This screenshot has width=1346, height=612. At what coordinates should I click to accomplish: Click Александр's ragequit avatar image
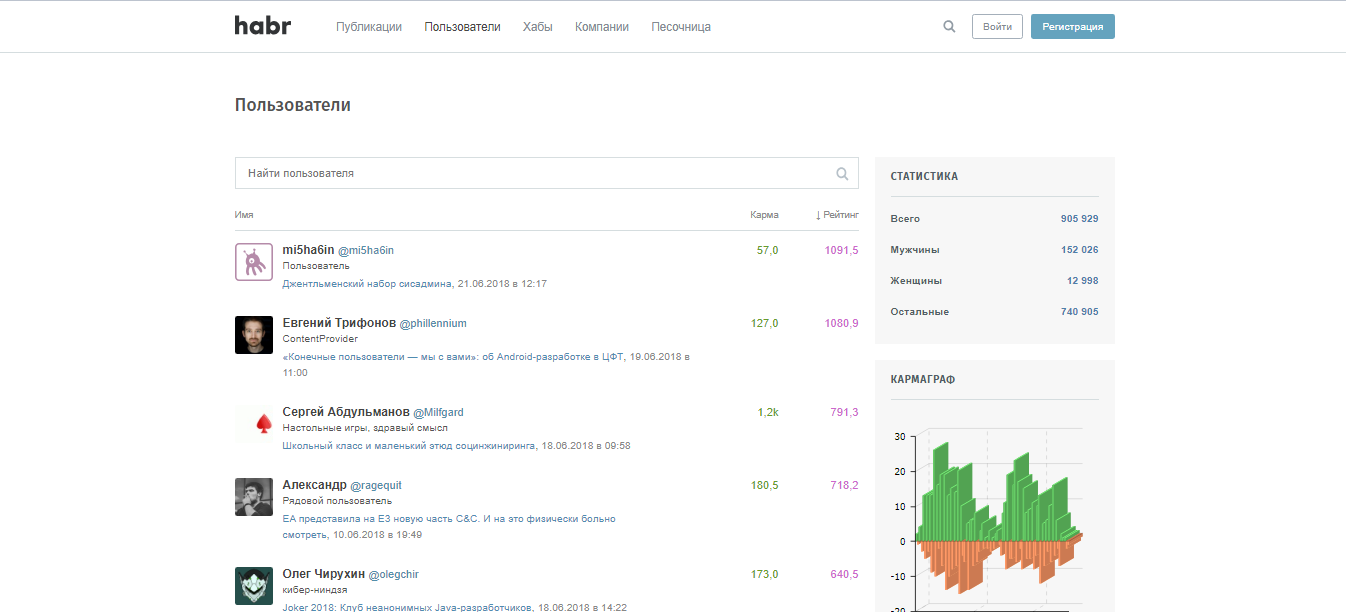(x=254, y=497)
